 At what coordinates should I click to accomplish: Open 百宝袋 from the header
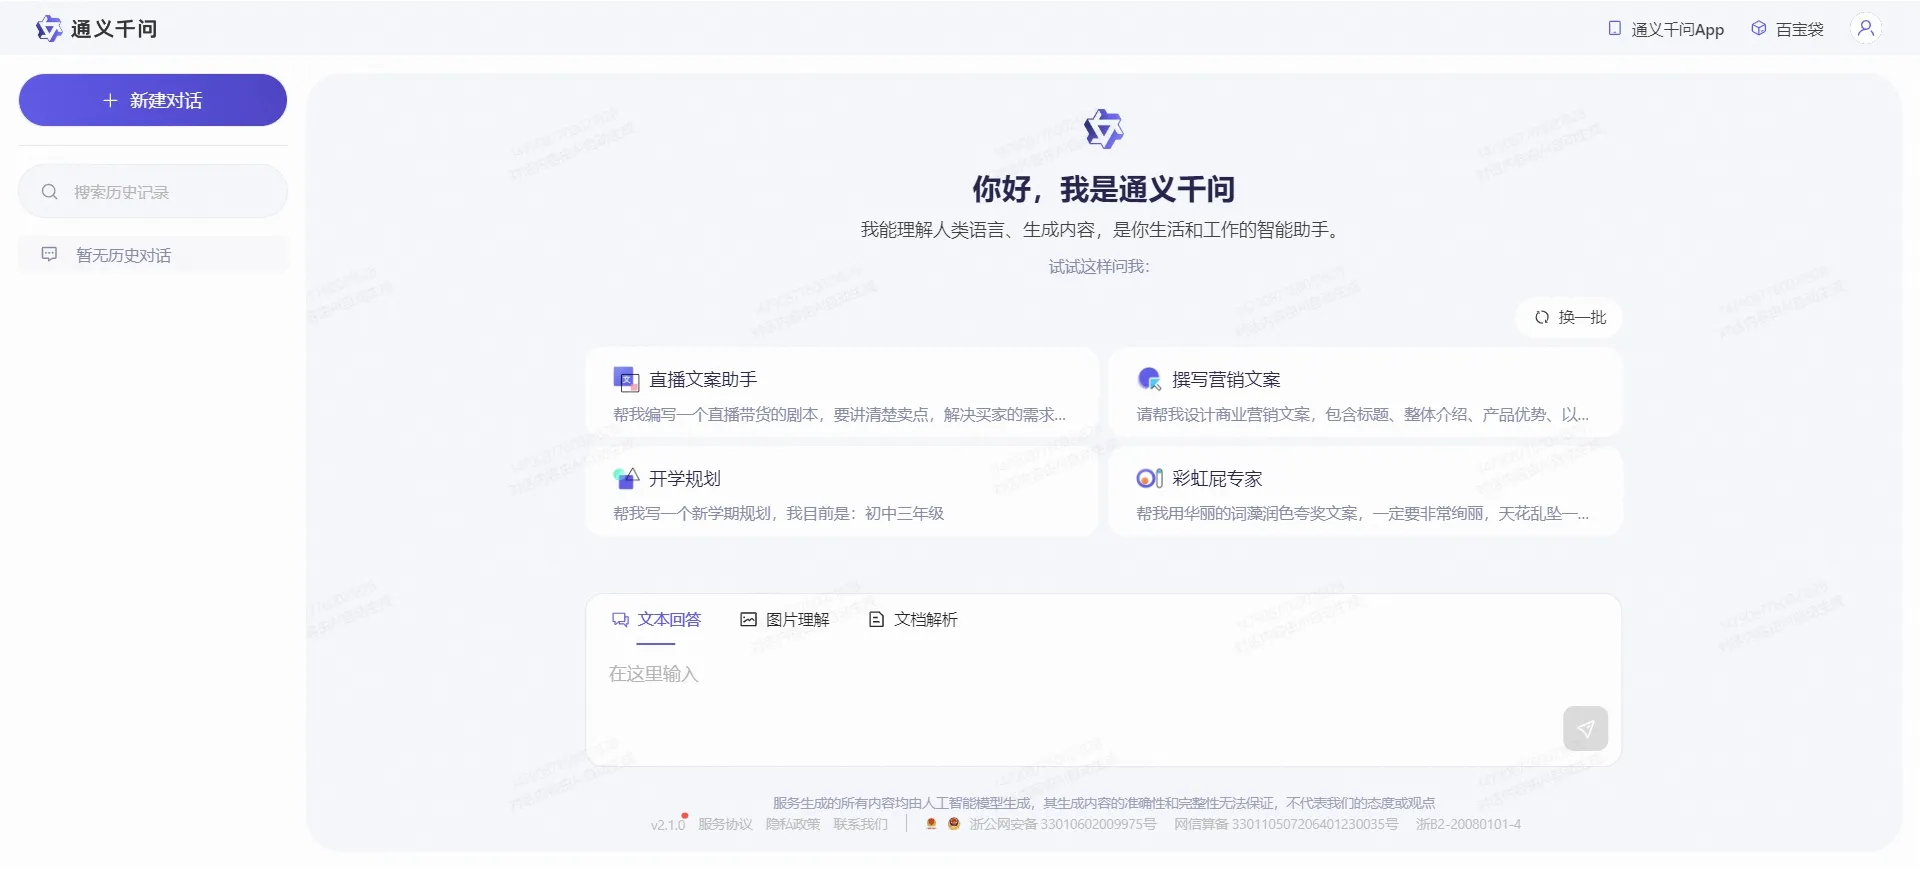(x=1788, y=29)
